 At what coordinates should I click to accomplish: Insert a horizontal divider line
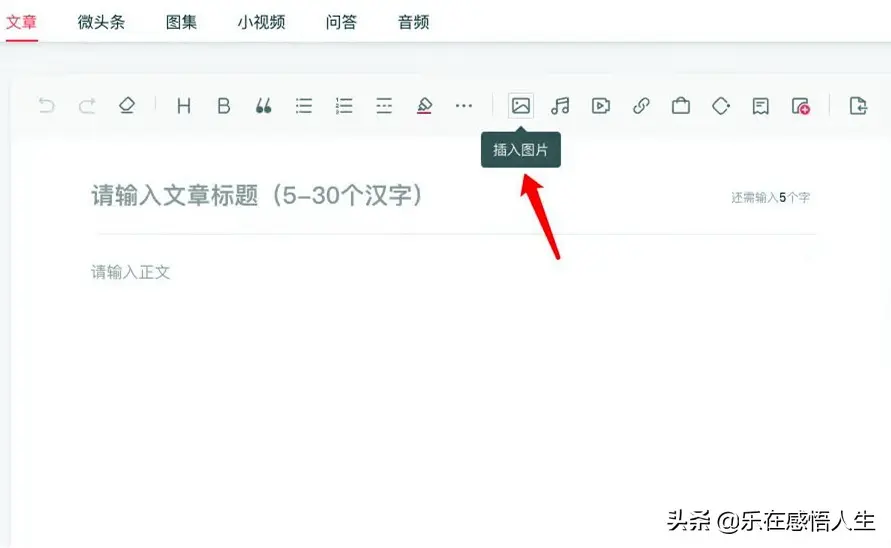pyautogui.click(x=384, y=106)
